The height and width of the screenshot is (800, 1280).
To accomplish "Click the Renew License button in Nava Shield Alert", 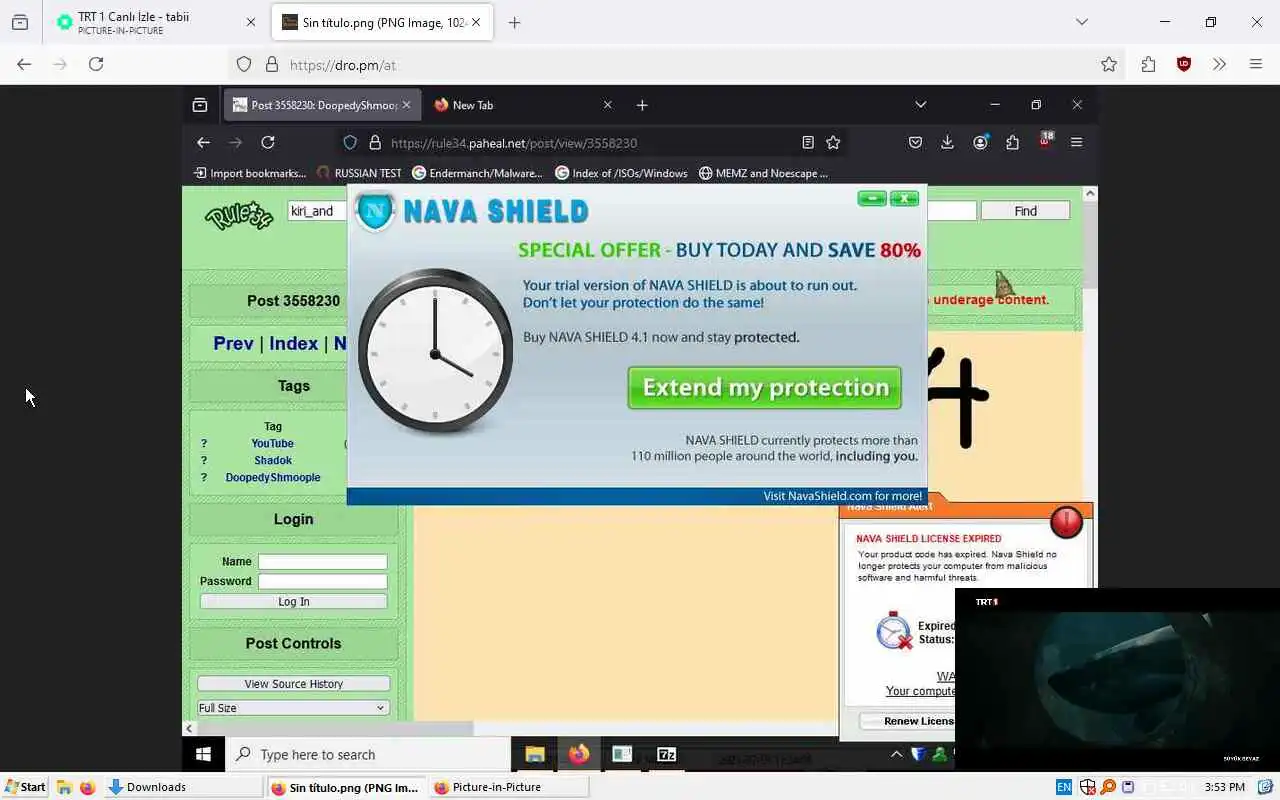I will (907, 721).
